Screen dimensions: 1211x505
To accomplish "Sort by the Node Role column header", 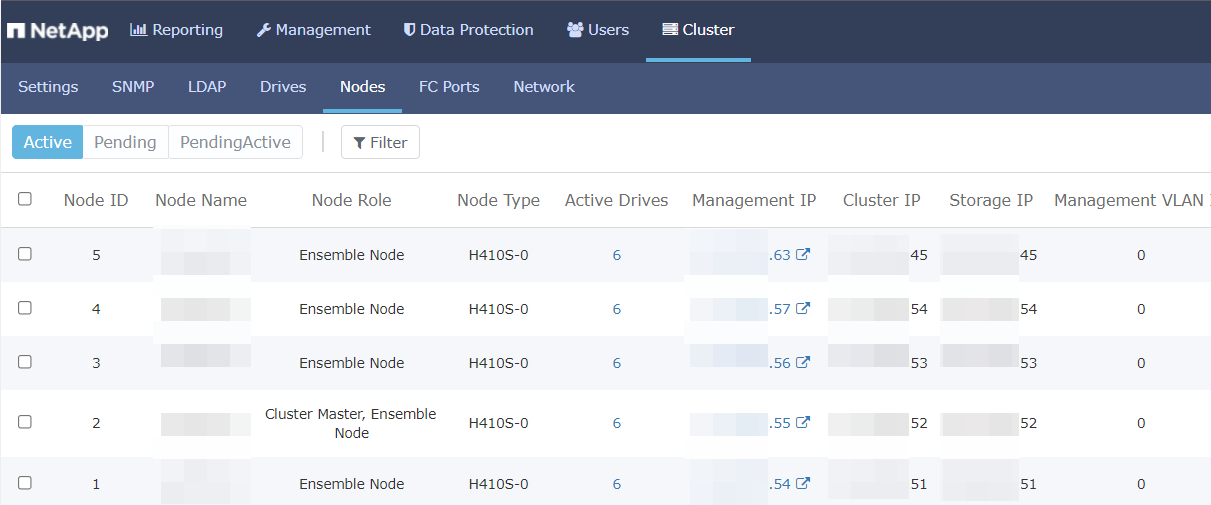I will click(352, 200).
